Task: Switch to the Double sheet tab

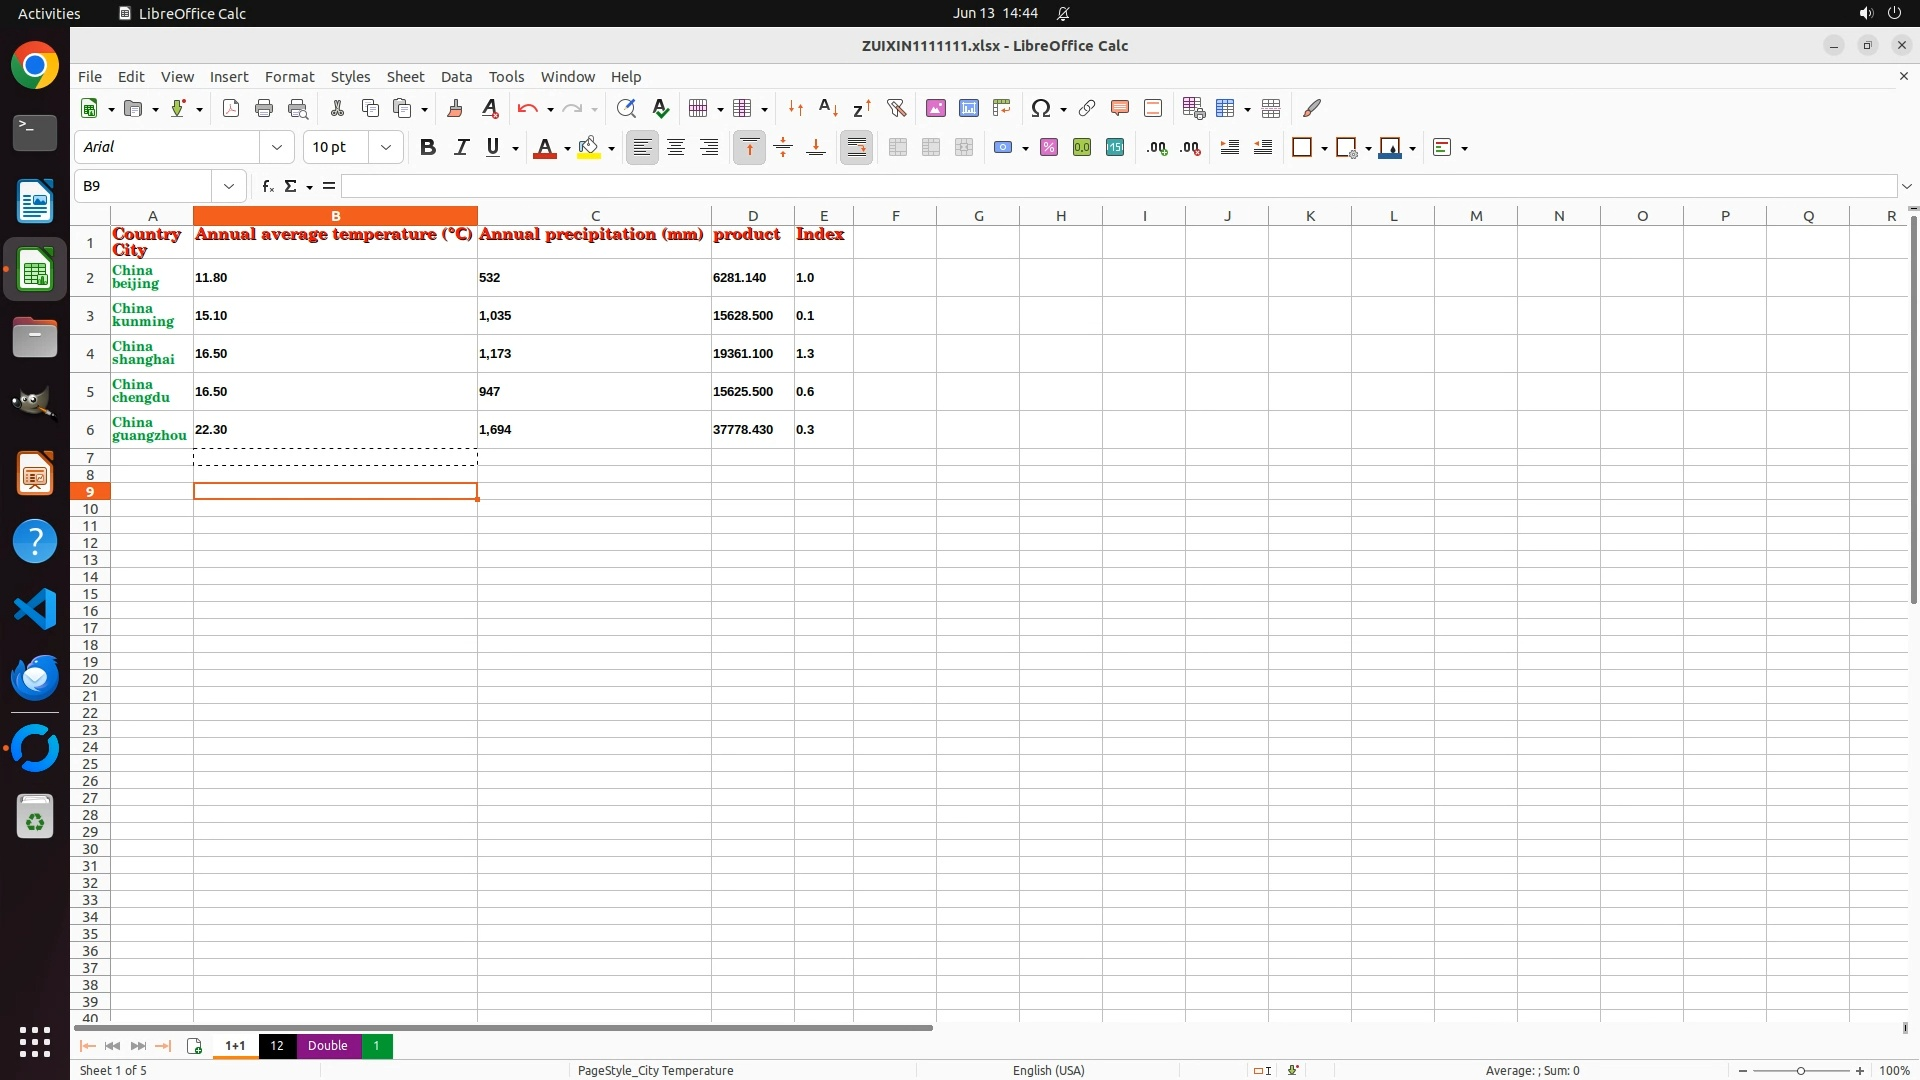Action: (327, 1046)
